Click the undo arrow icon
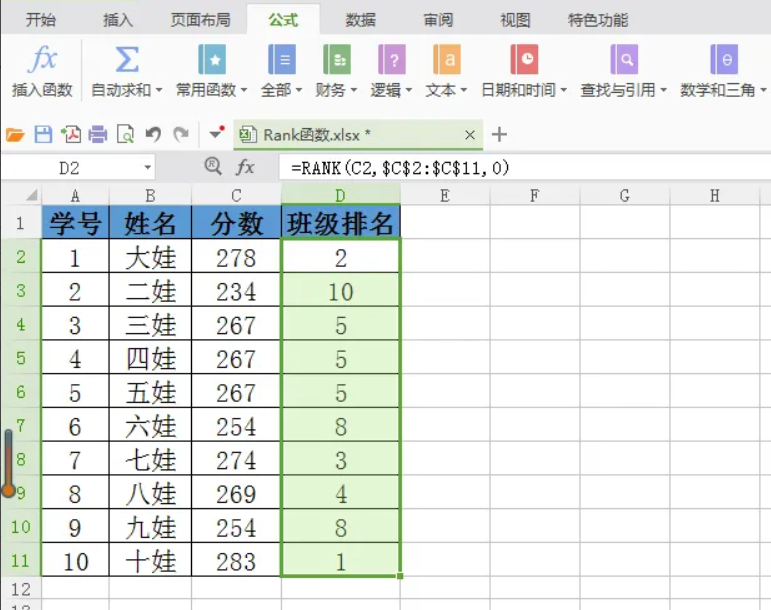The image size is (771, 610). pyautogui.click(x=153, y=134)
